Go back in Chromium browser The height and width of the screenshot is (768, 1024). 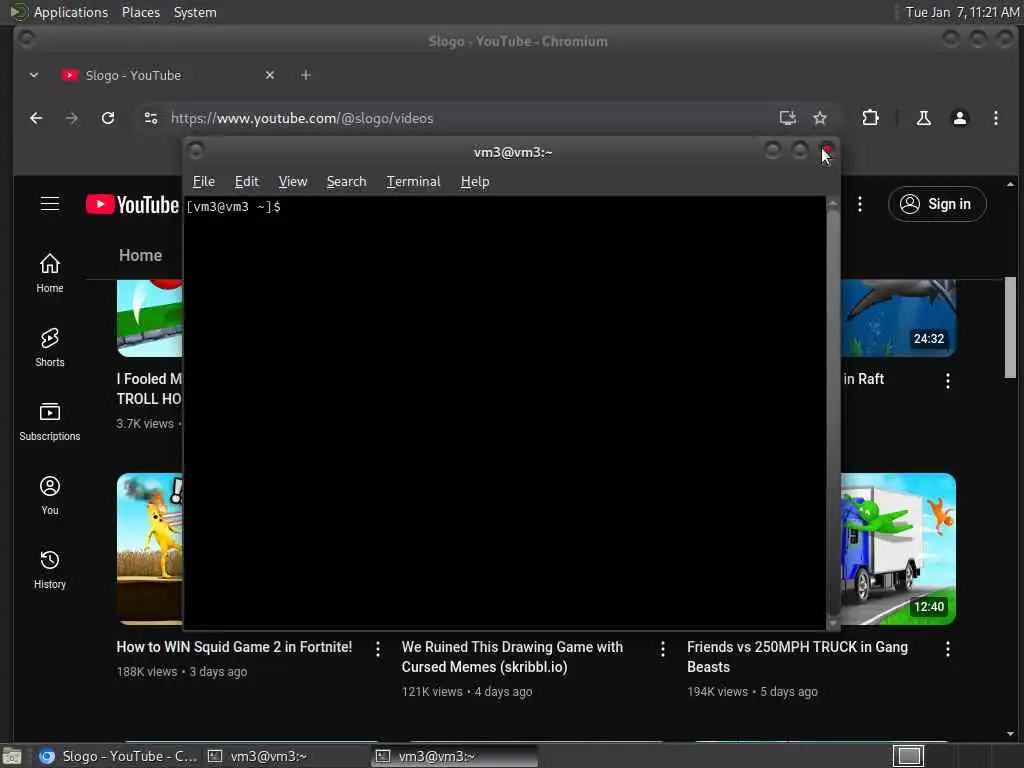[37, 118]
